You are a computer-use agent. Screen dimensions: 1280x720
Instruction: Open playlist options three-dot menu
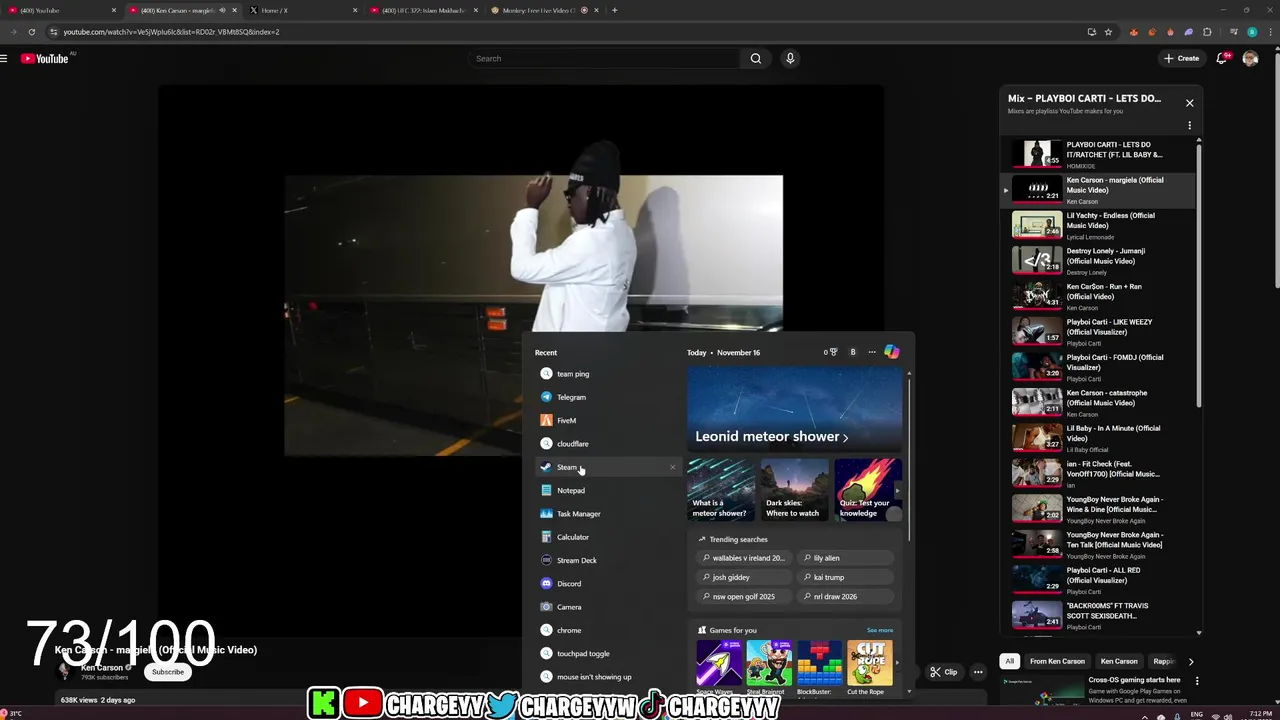tap(1189, 126)
